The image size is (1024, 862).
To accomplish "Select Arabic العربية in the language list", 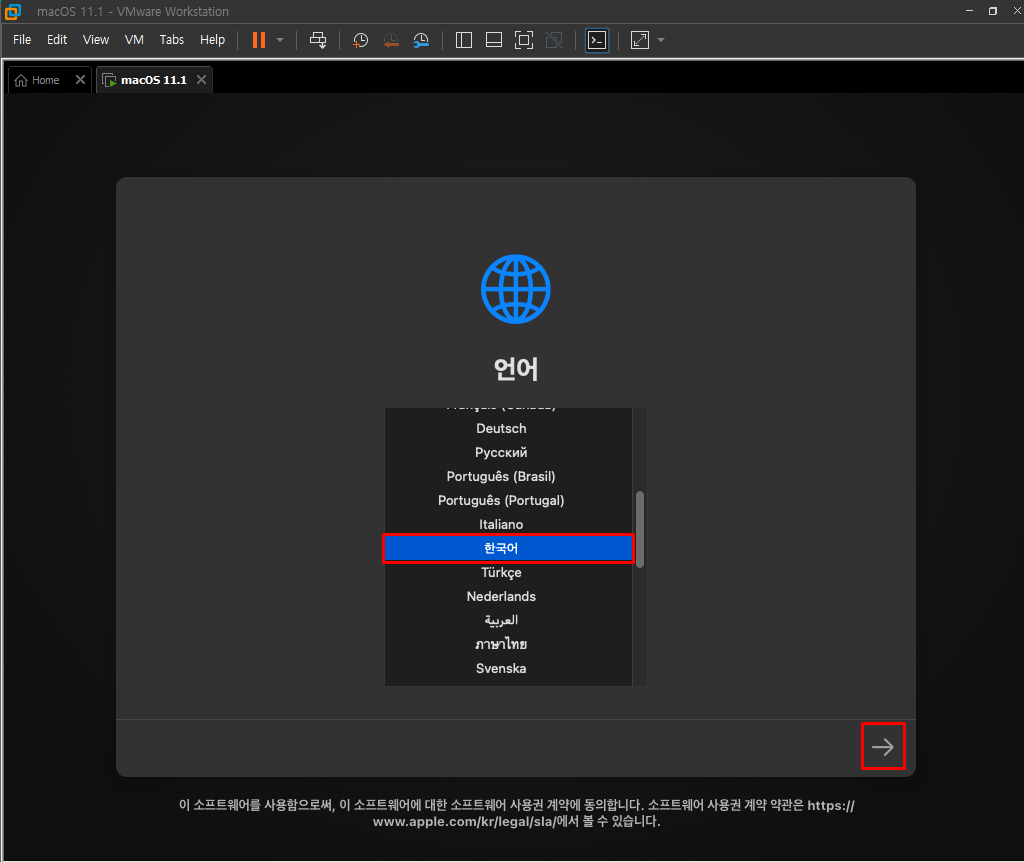I will click(508, 620).
